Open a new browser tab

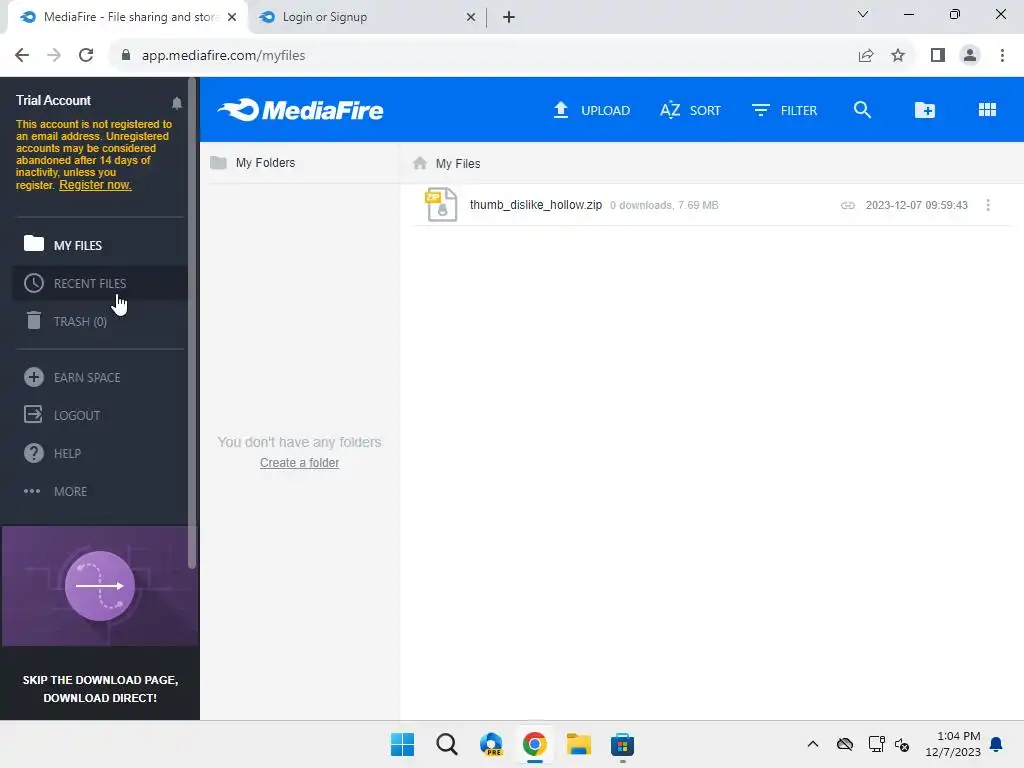(509, 17)
